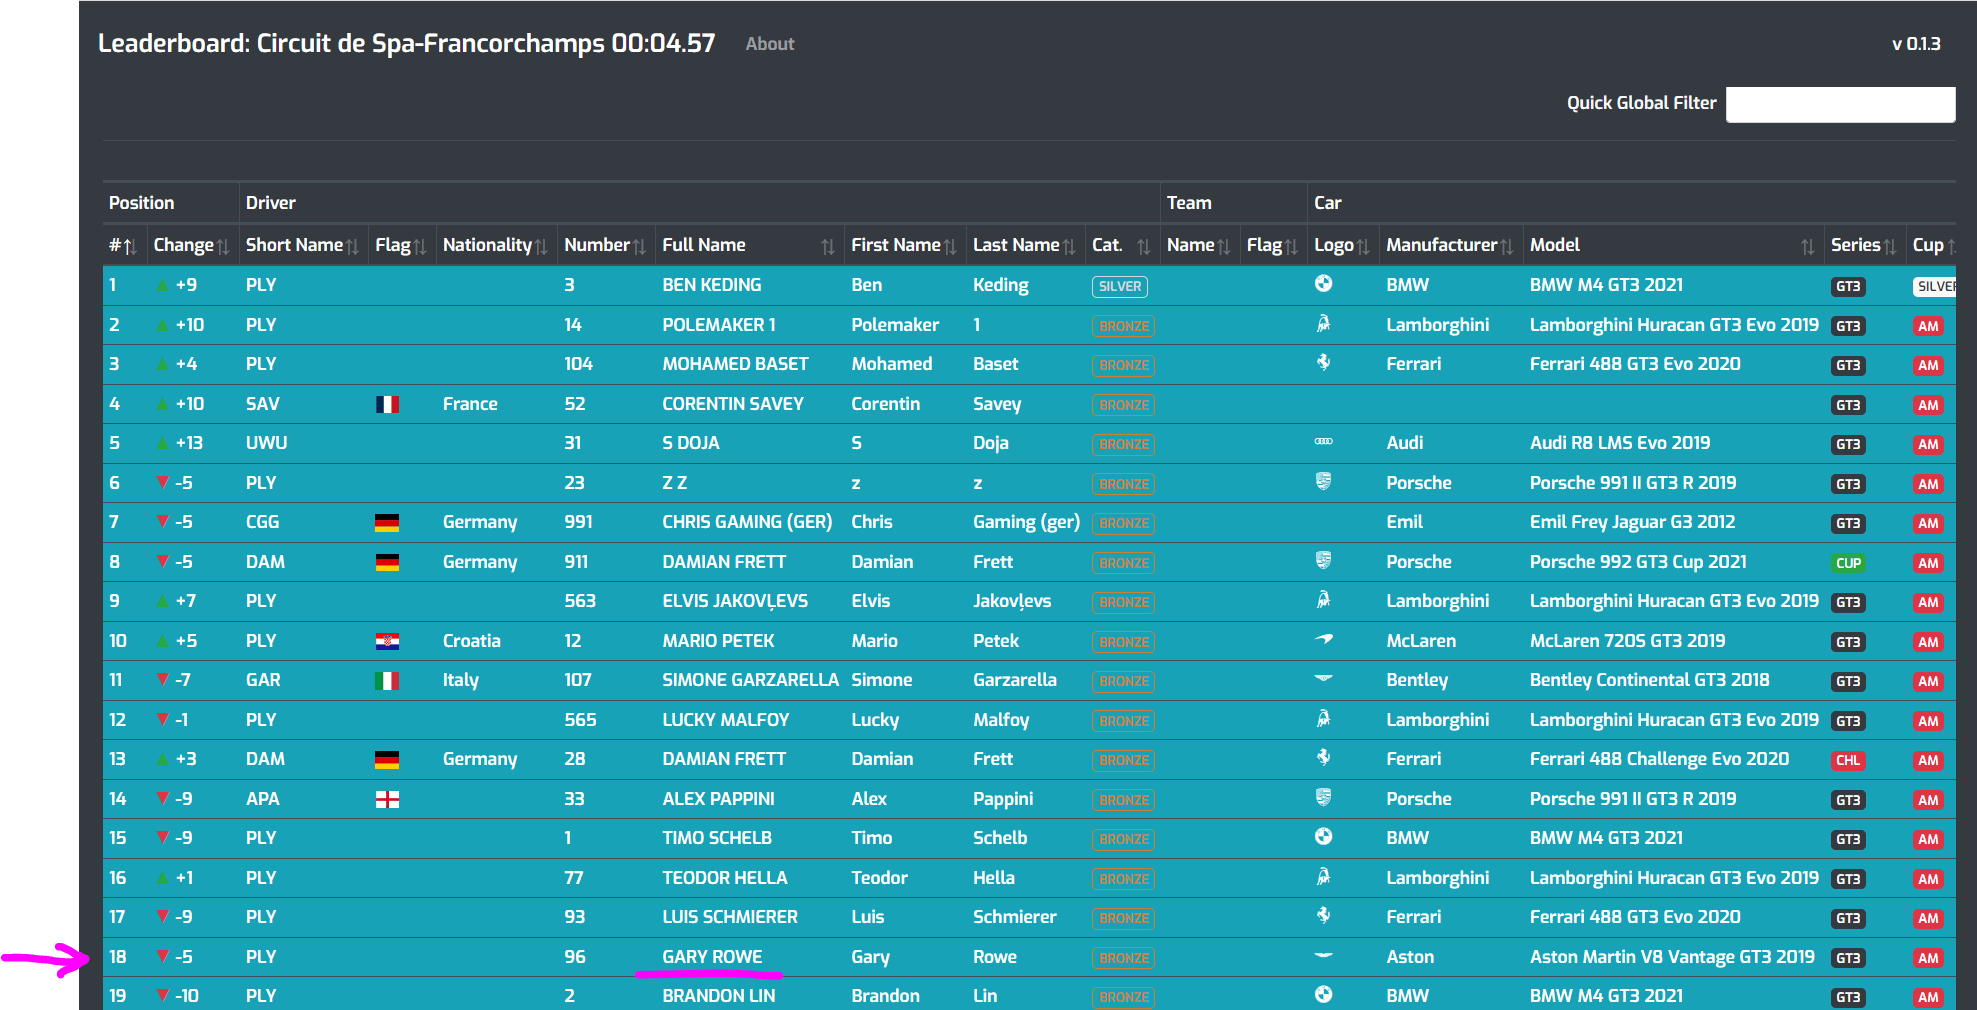The width and height of the screenshot is (1977, 1010).
Task: Click Porsche logo in position 8 Damian Frett row
Action: 1323,561
